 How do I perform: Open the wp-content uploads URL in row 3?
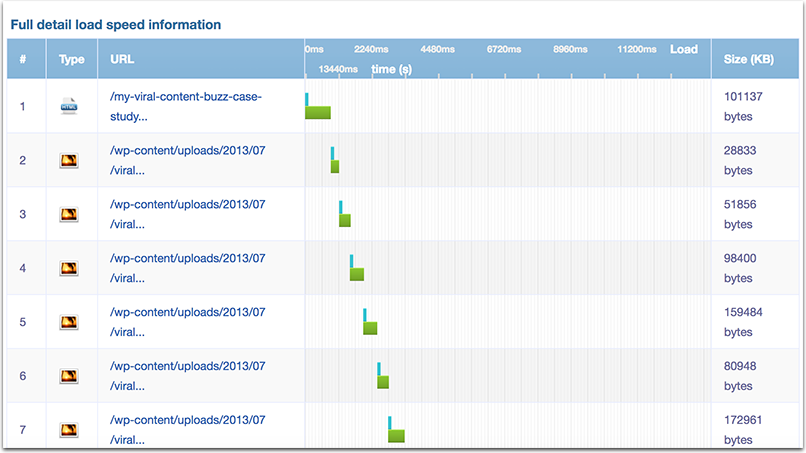coord(188,214)
